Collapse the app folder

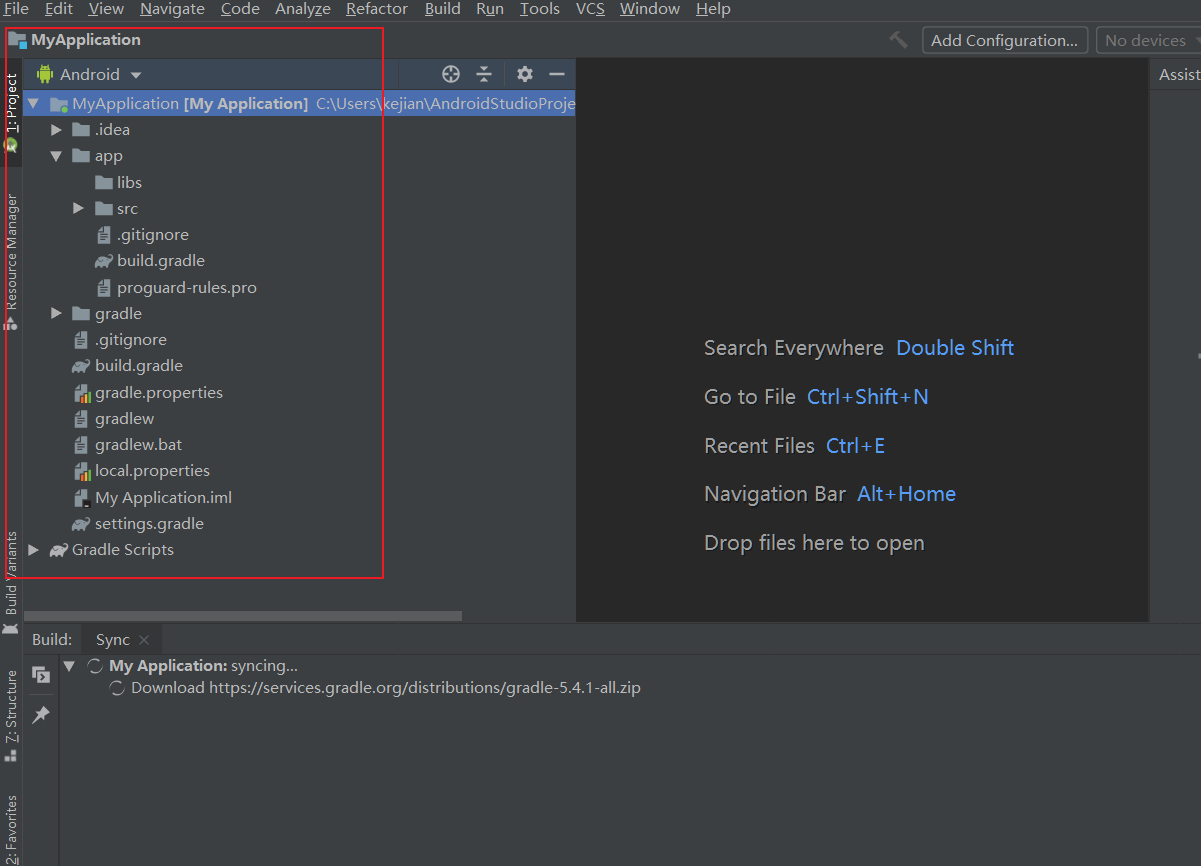[56, 156]
